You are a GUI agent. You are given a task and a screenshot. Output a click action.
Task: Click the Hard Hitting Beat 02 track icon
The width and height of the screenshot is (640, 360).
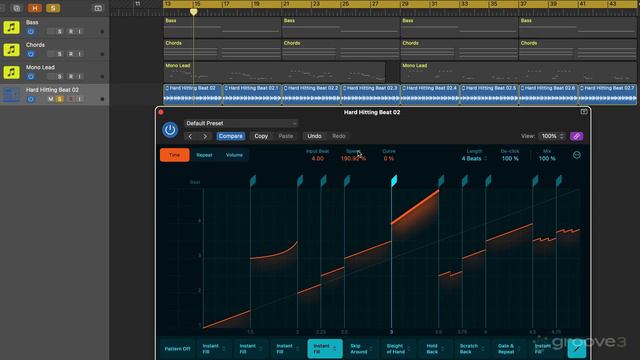tap(11, 95)
